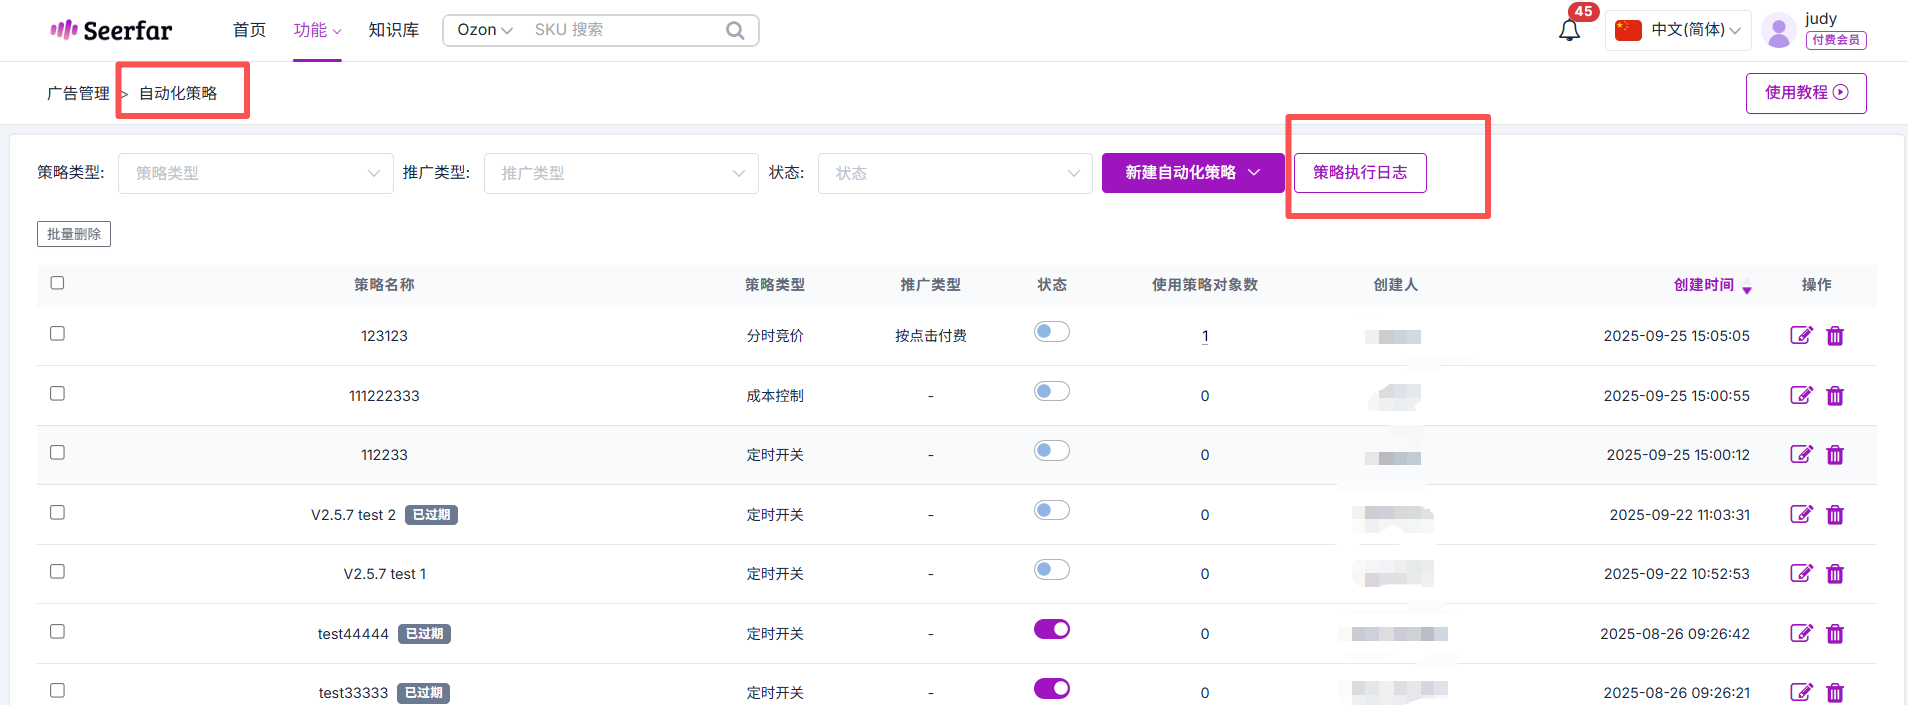The image size is (1908, 705).
Task: Delete the V2.5.7 test 2 strategy
Action: tap(1835, 515)
